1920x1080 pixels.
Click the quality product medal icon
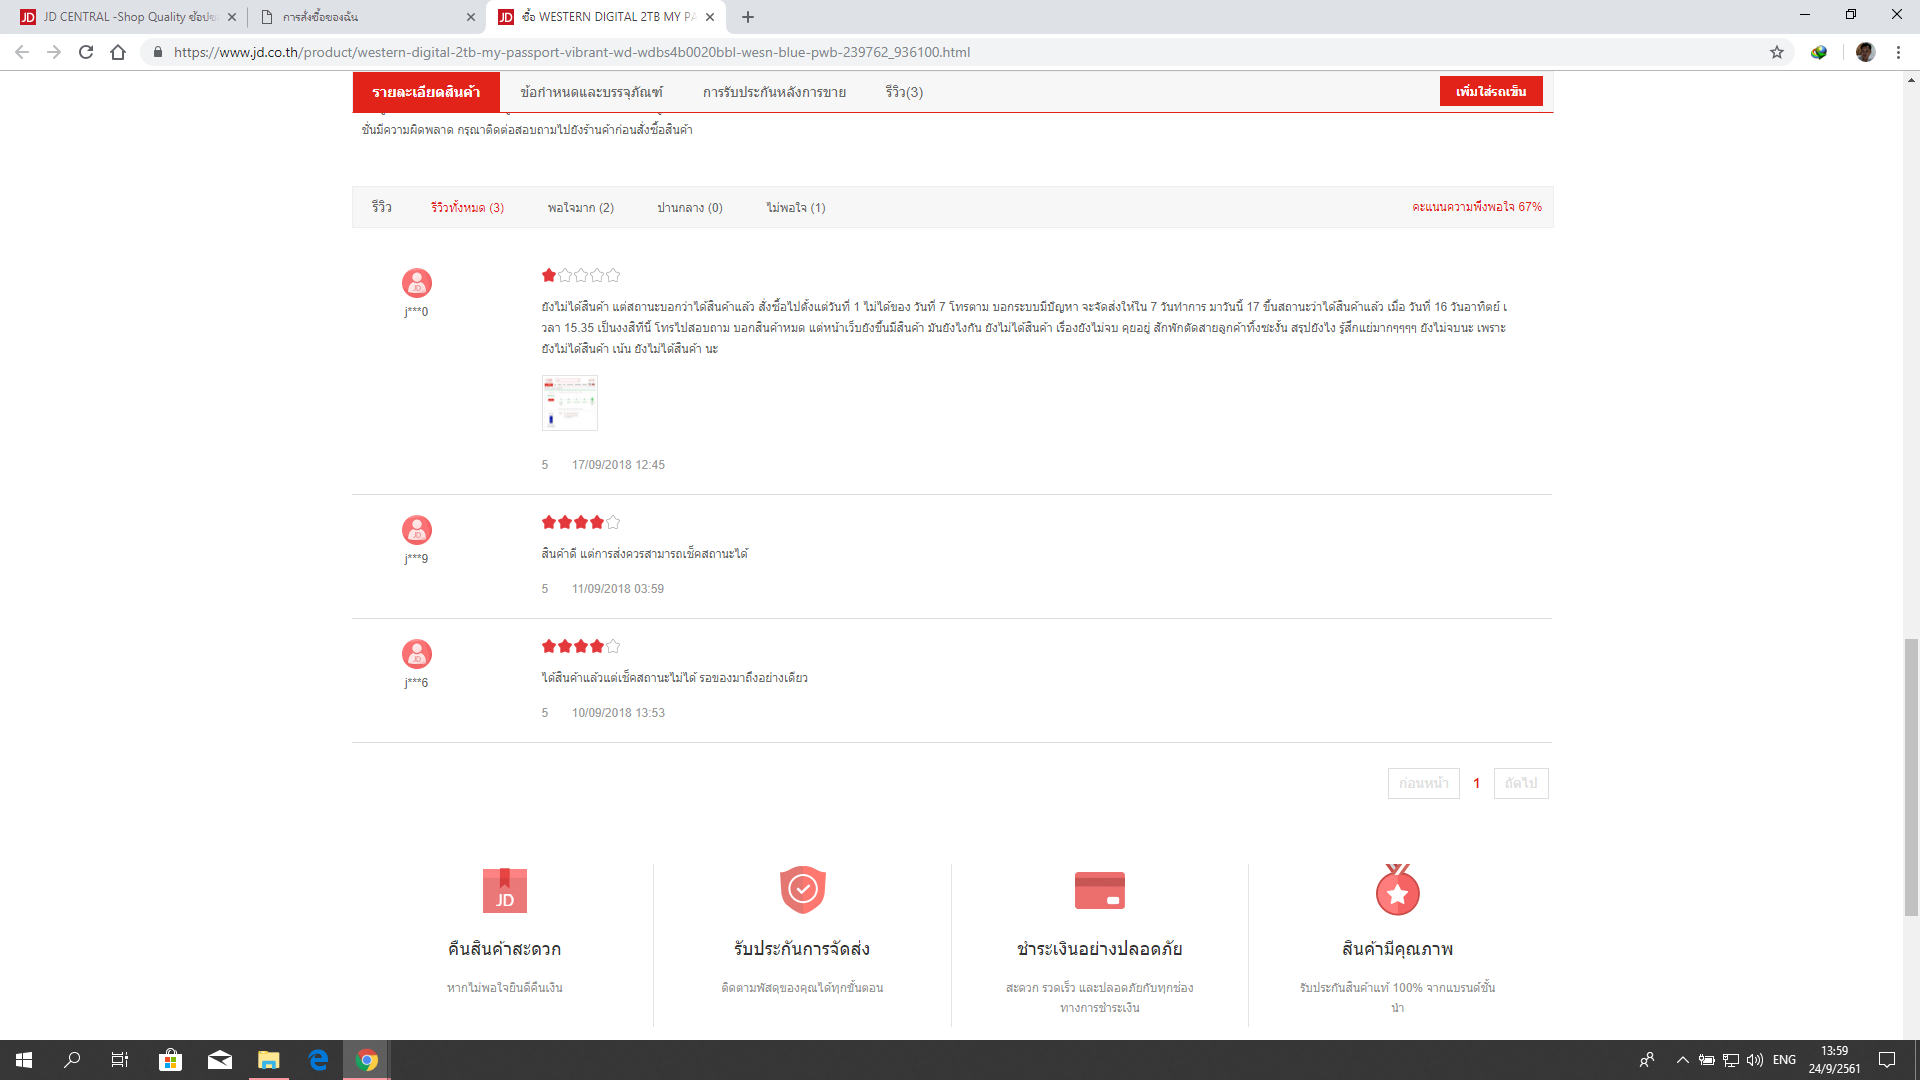(1397, 890)
